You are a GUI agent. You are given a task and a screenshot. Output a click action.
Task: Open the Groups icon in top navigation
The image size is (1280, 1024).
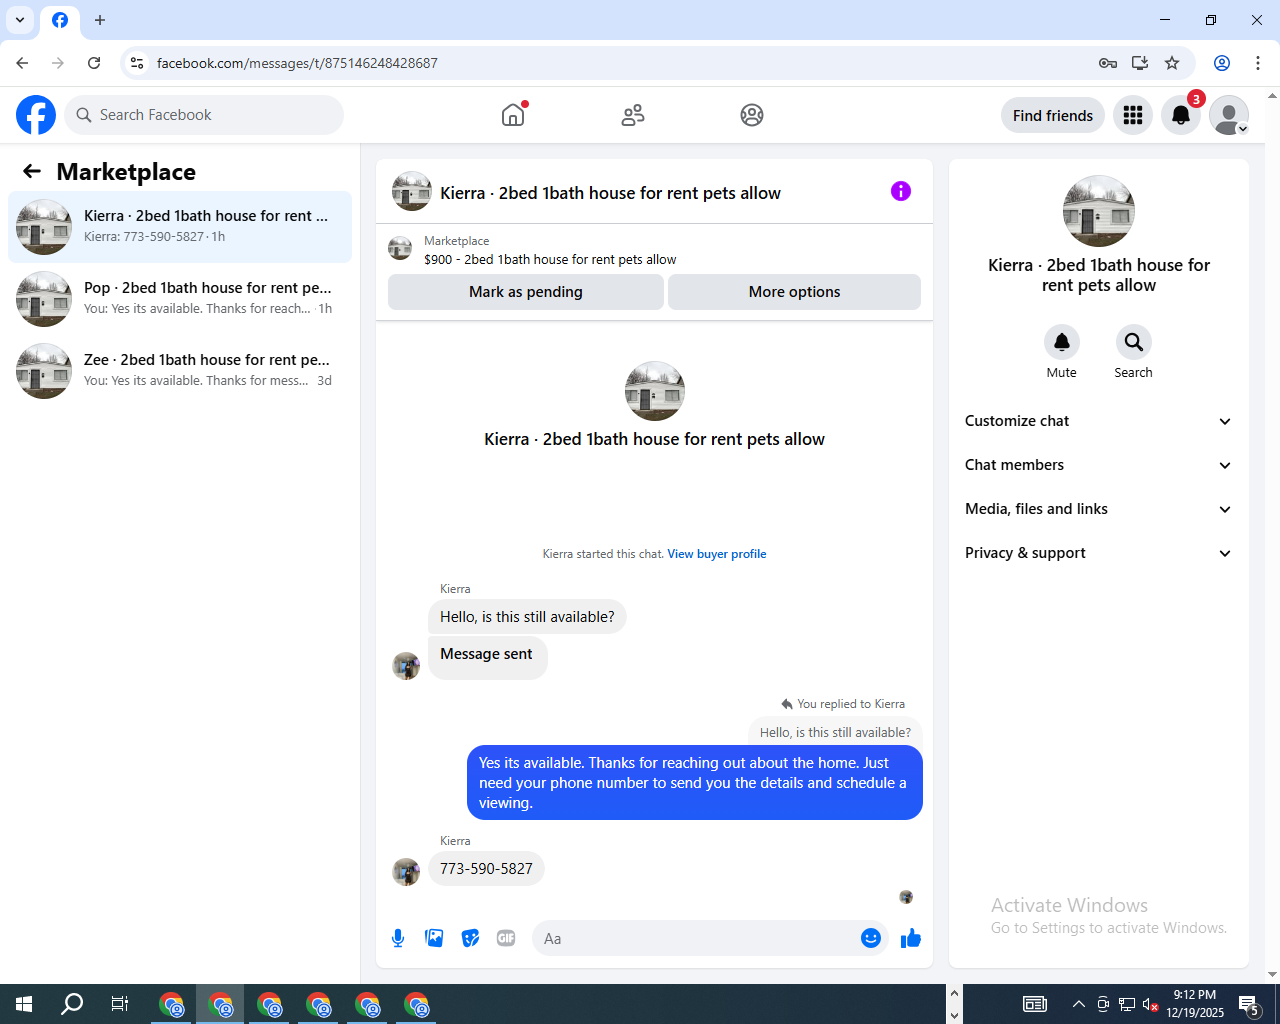coord(752,115)
